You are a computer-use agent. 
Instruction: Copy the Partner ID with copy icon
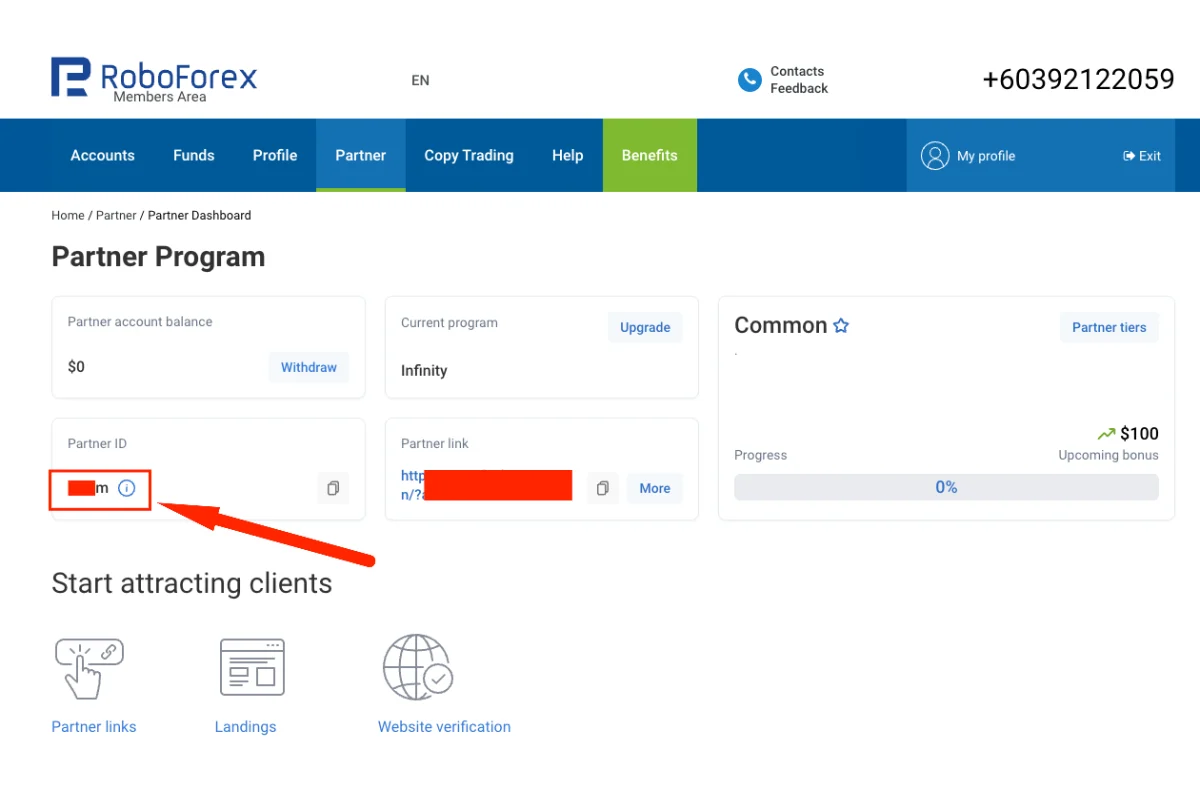click(333, 488)
